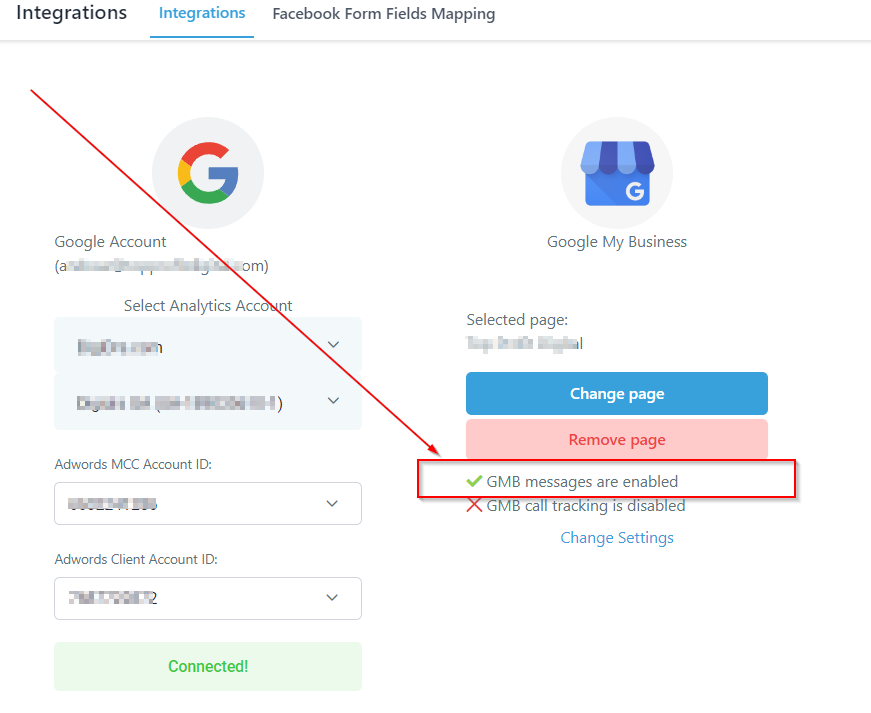Open the Facebook Form Fields Mapping tab
This screenshot has width=871, height=713.
coord(384,14)
